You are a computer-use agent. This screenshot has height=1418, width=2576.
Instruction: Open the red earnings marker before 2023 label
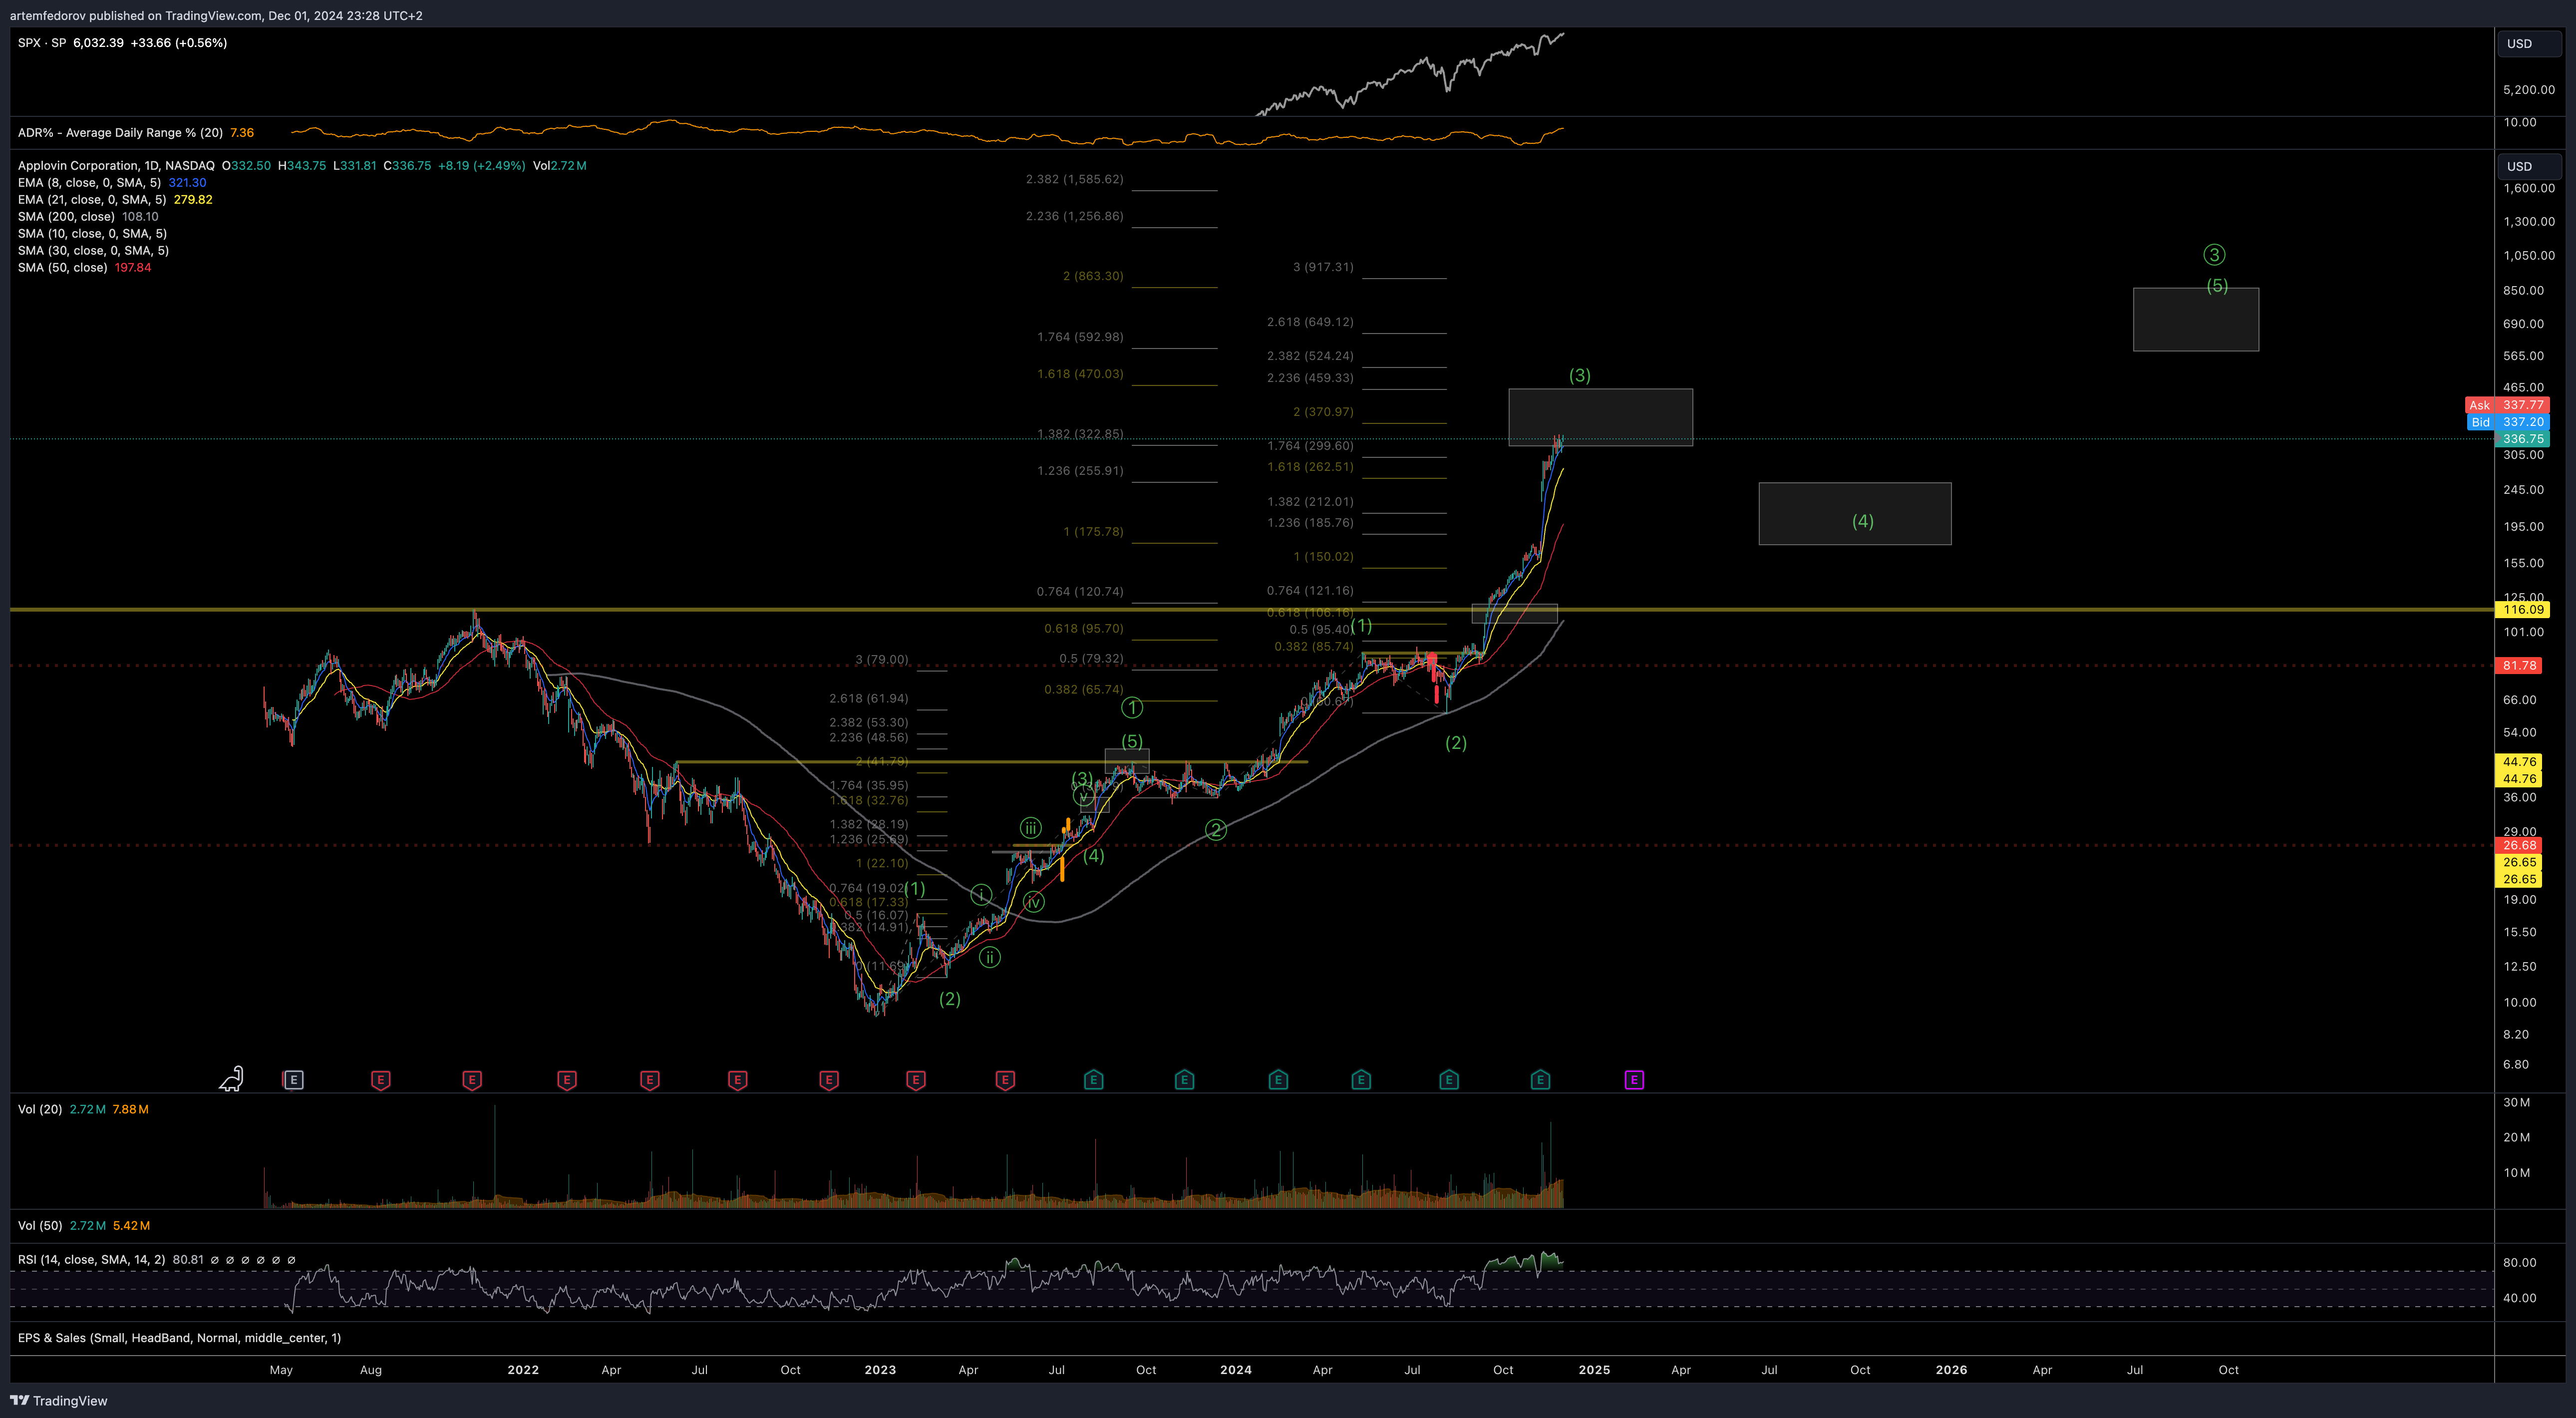(829, 1079)
